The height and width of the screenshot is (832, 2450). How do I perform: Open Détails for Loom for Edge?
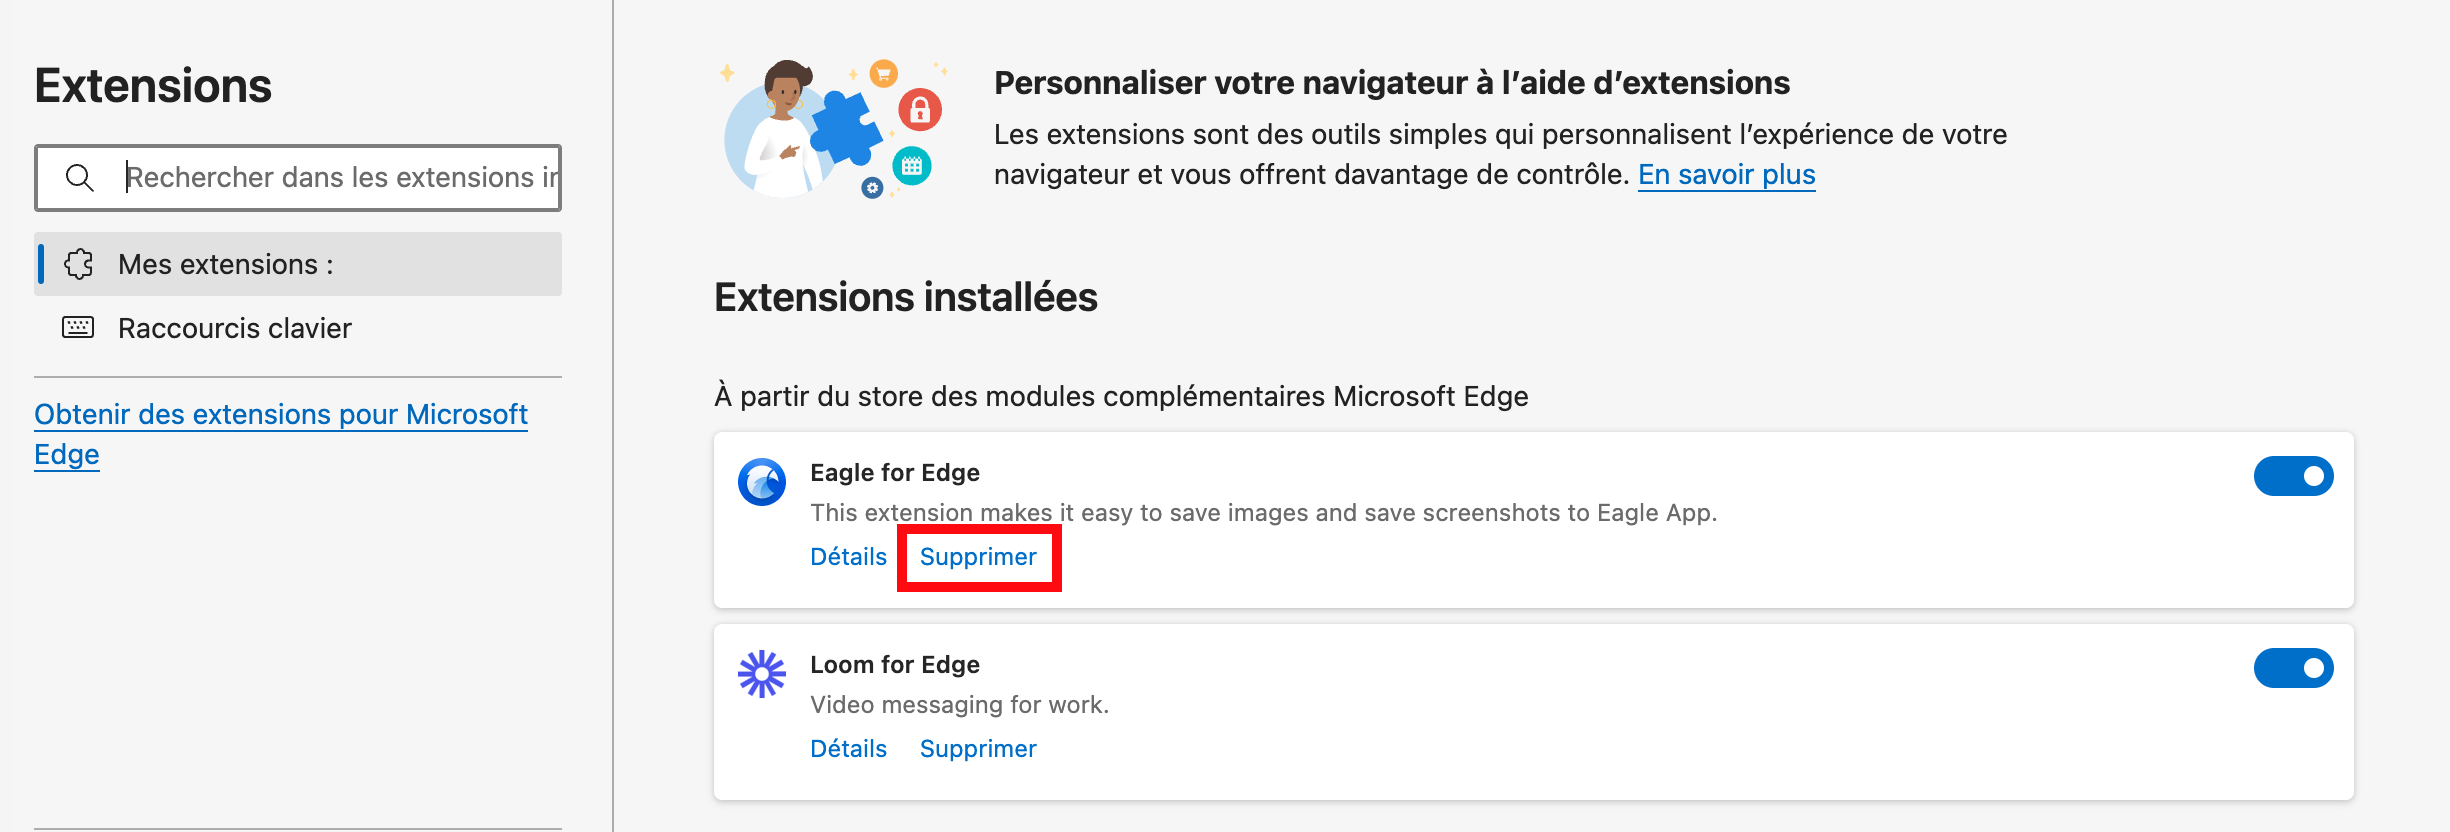pyautogui.click(x=848, y=749)
